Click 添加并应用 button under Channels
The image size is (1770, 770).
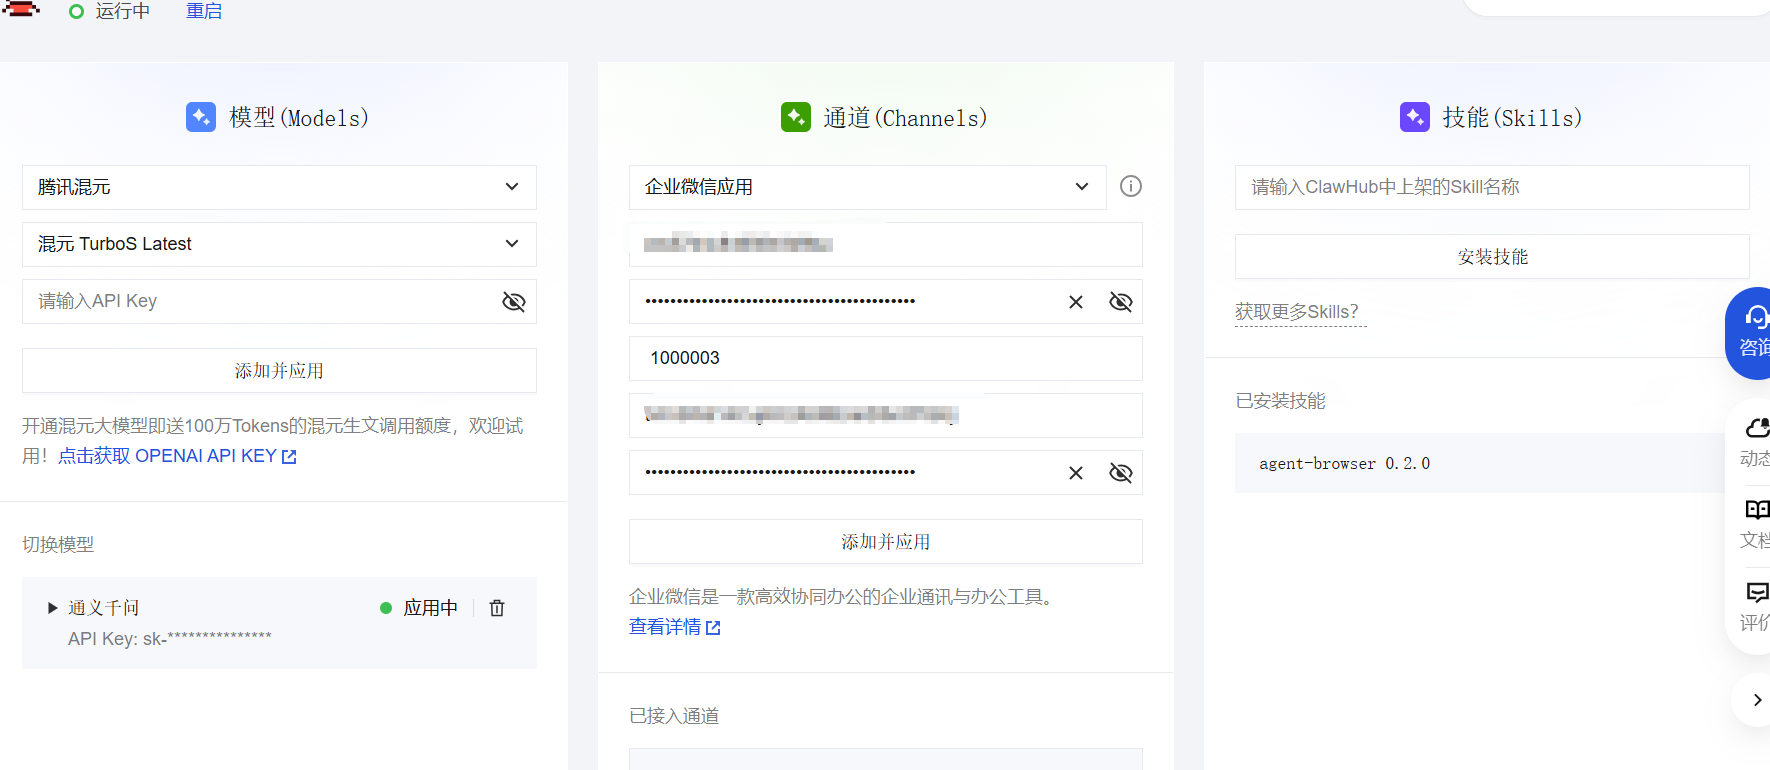(885, 541)
